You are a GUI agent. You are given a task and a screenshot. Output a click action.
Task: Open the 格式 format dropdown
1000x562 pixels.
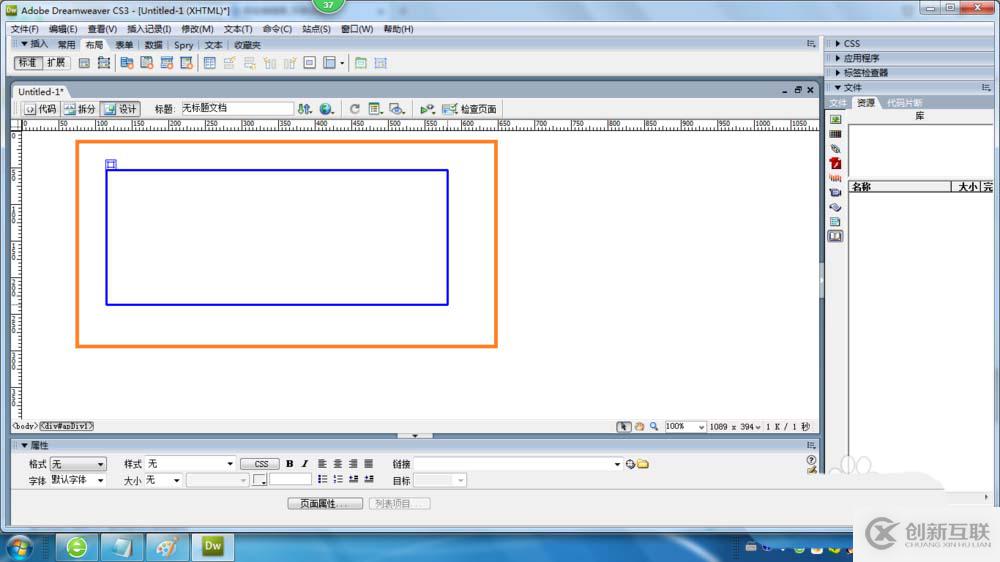point(78,464)
